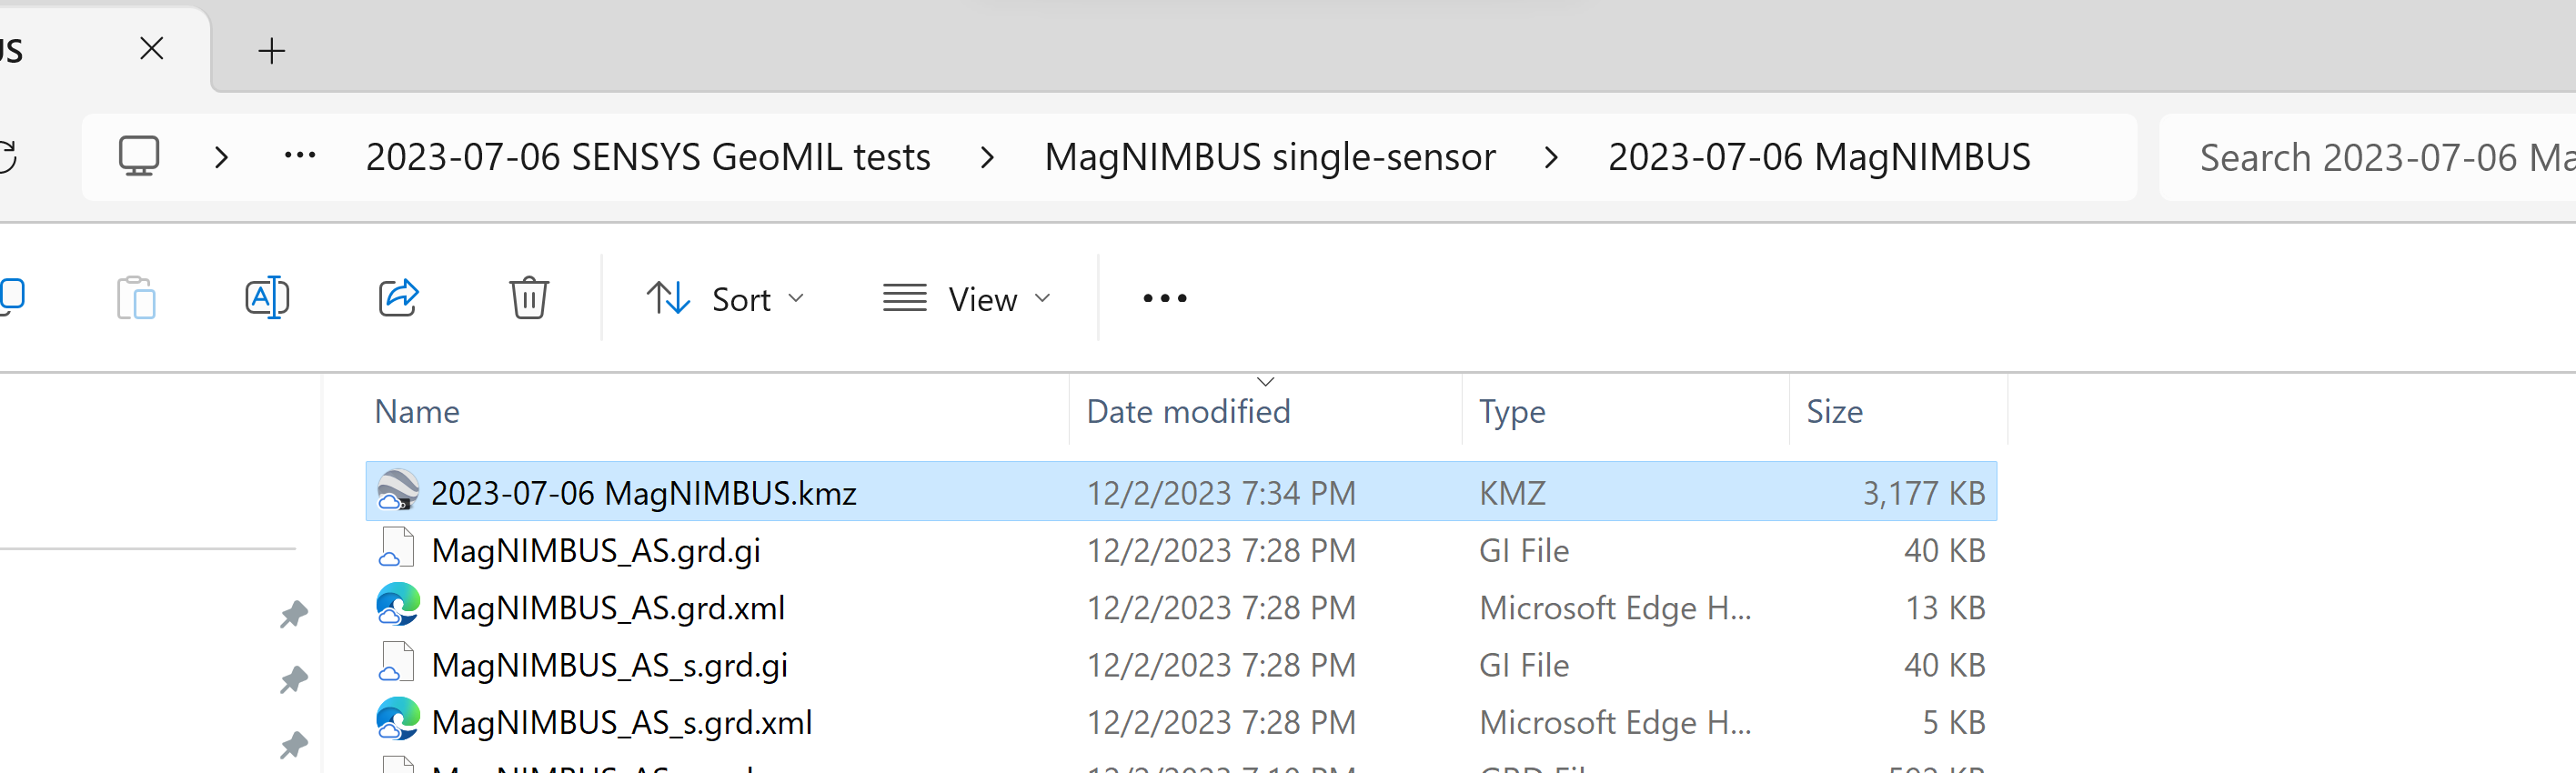Click the Refresh icon by the address bar
This screenshot has height=773, width=2576.
coord(6,157)
